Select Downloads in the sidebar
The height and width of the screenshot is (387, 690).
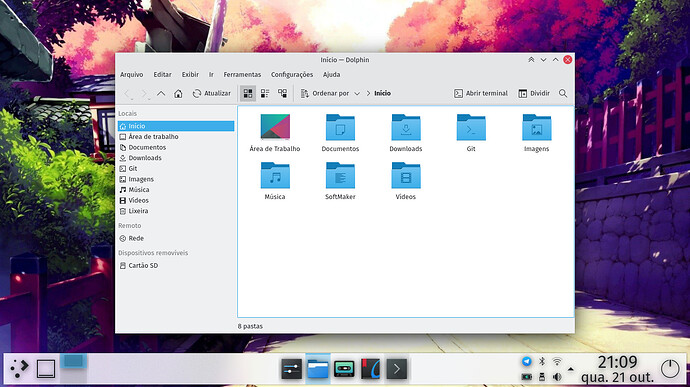point(176,158)
